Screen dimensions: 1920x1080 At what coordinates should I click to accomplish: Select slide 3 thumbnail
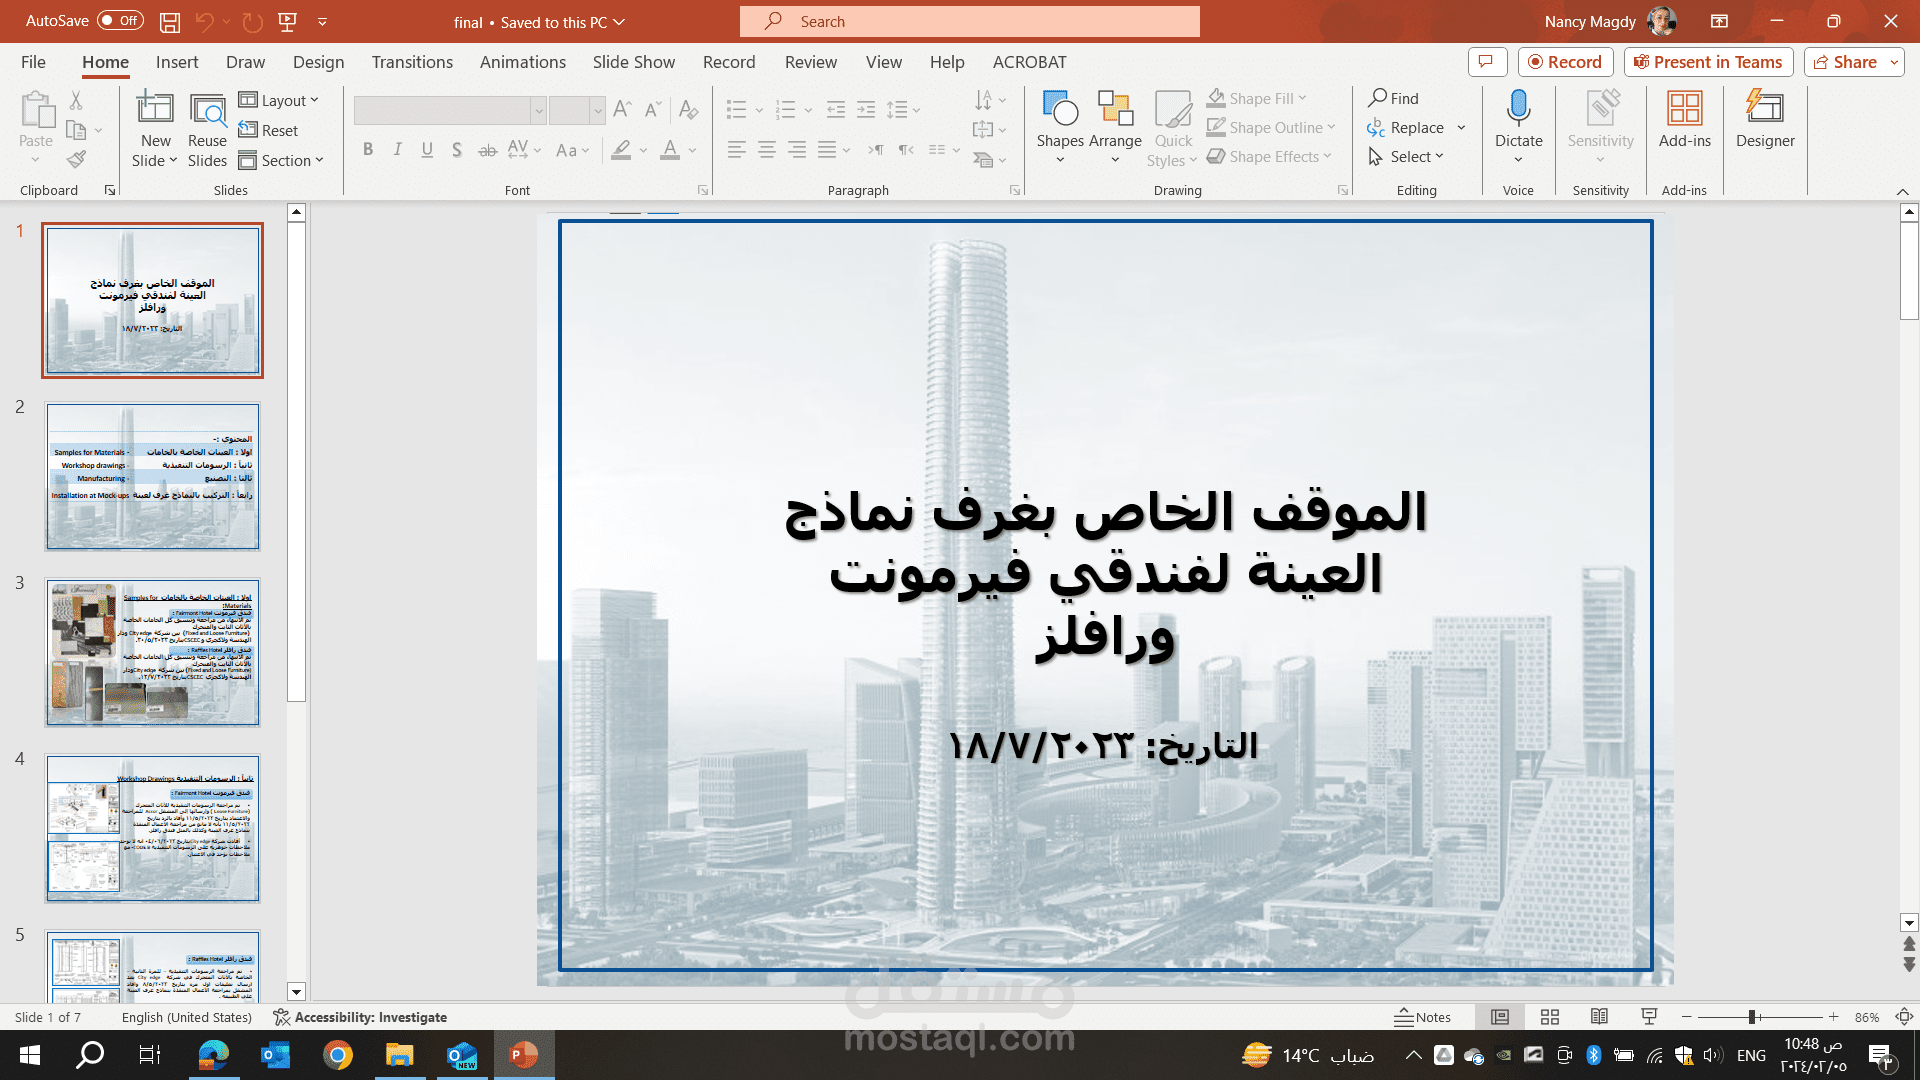click(x=152, y=653)
